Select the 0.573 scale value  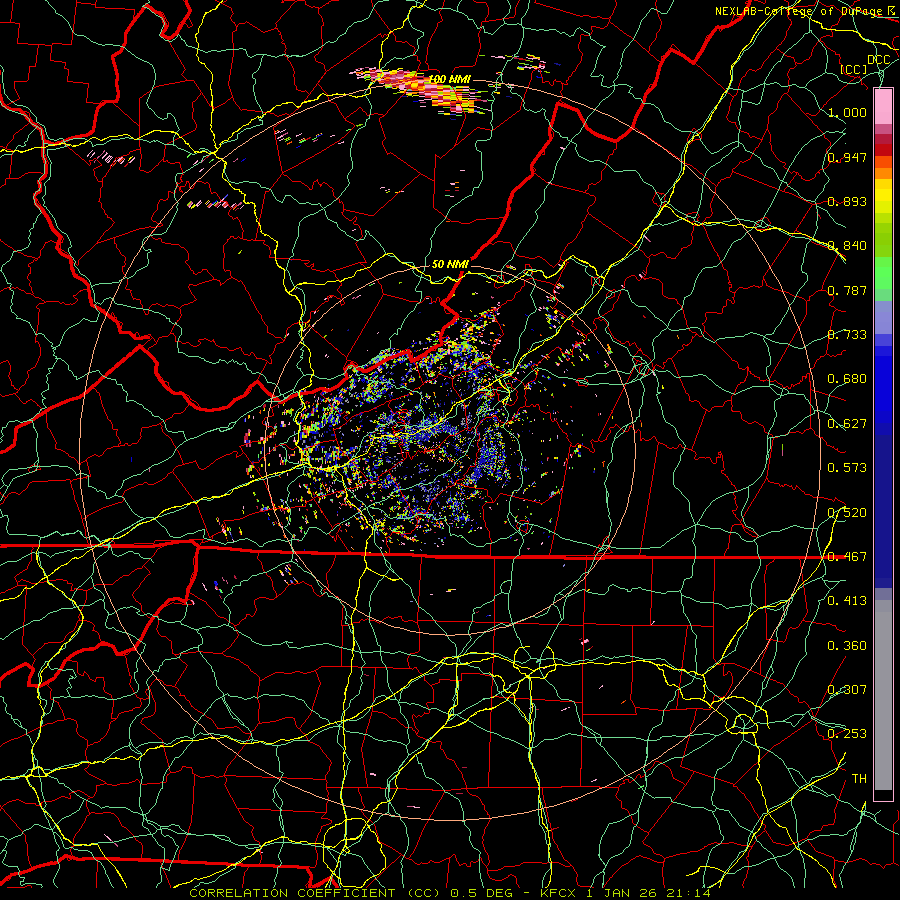point(847,468)
